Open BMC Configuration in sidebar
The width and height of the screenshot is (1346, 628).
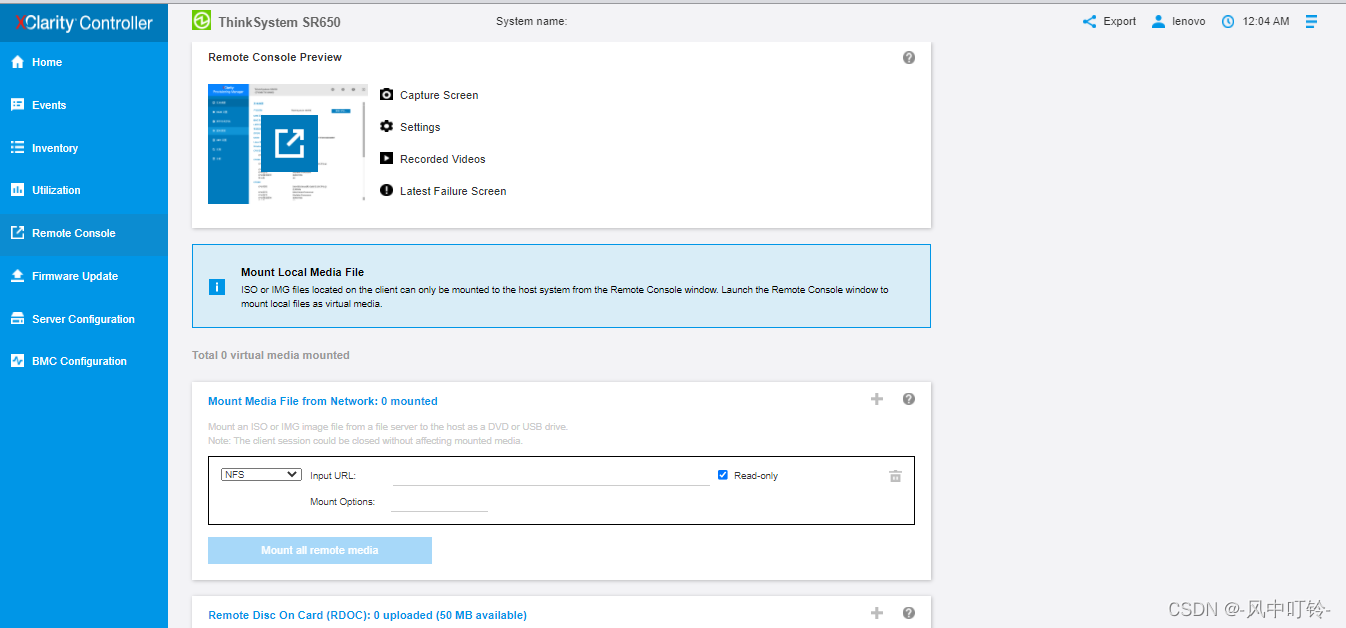pos(79,361)
